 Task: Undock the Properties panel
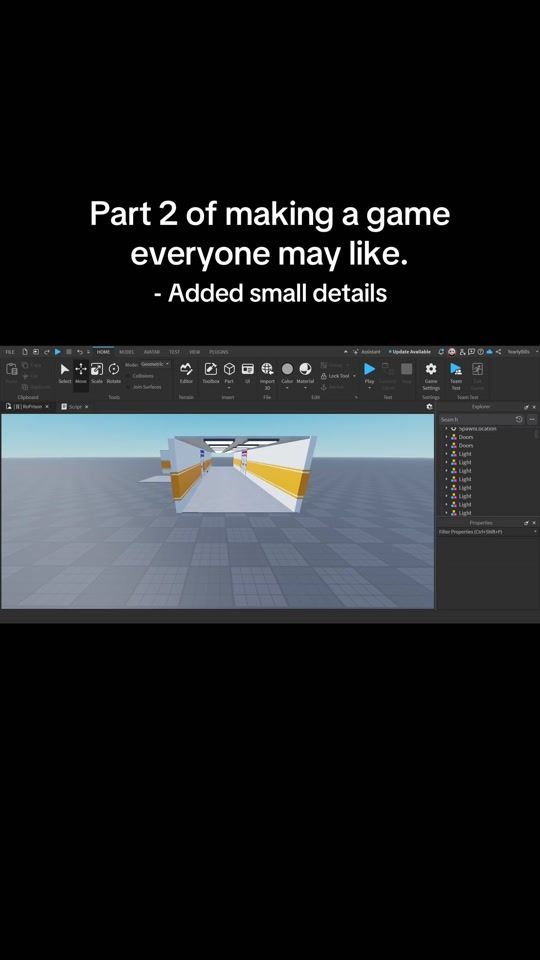pyautogui.click(x=526, y=523)
